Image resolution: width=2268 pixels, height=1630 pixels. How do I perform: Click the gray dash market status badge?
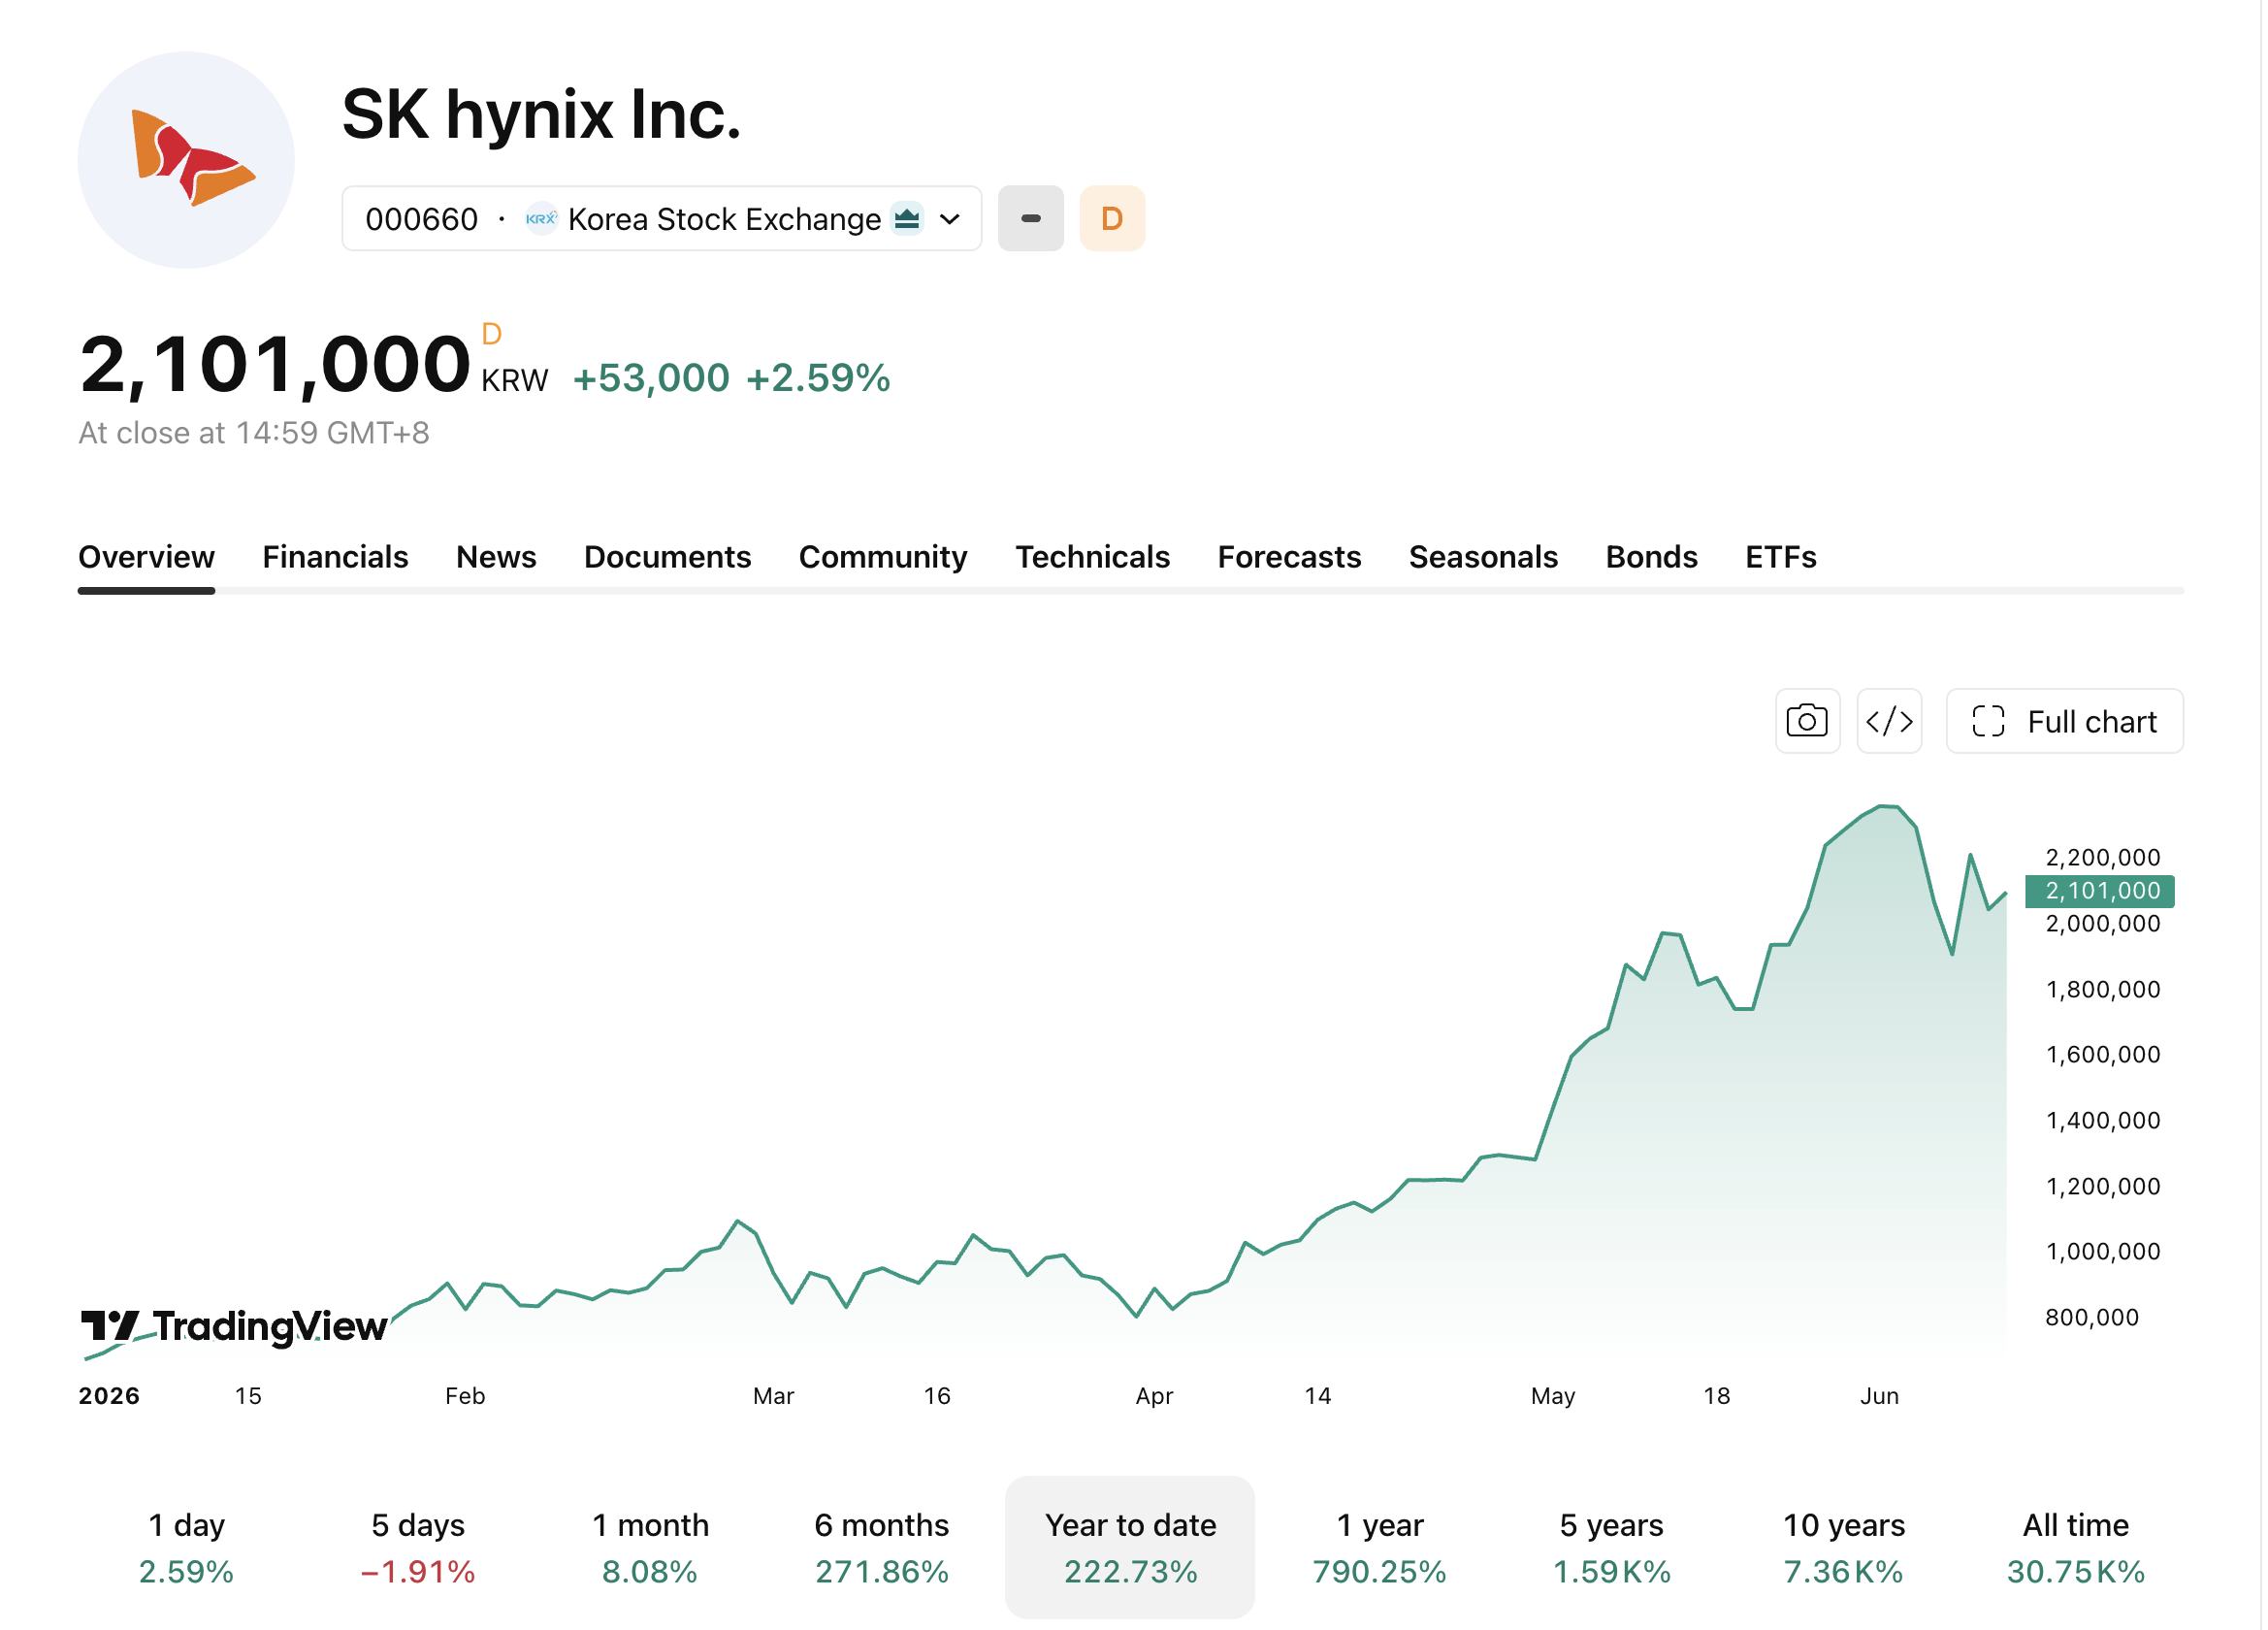(1031, 218)
